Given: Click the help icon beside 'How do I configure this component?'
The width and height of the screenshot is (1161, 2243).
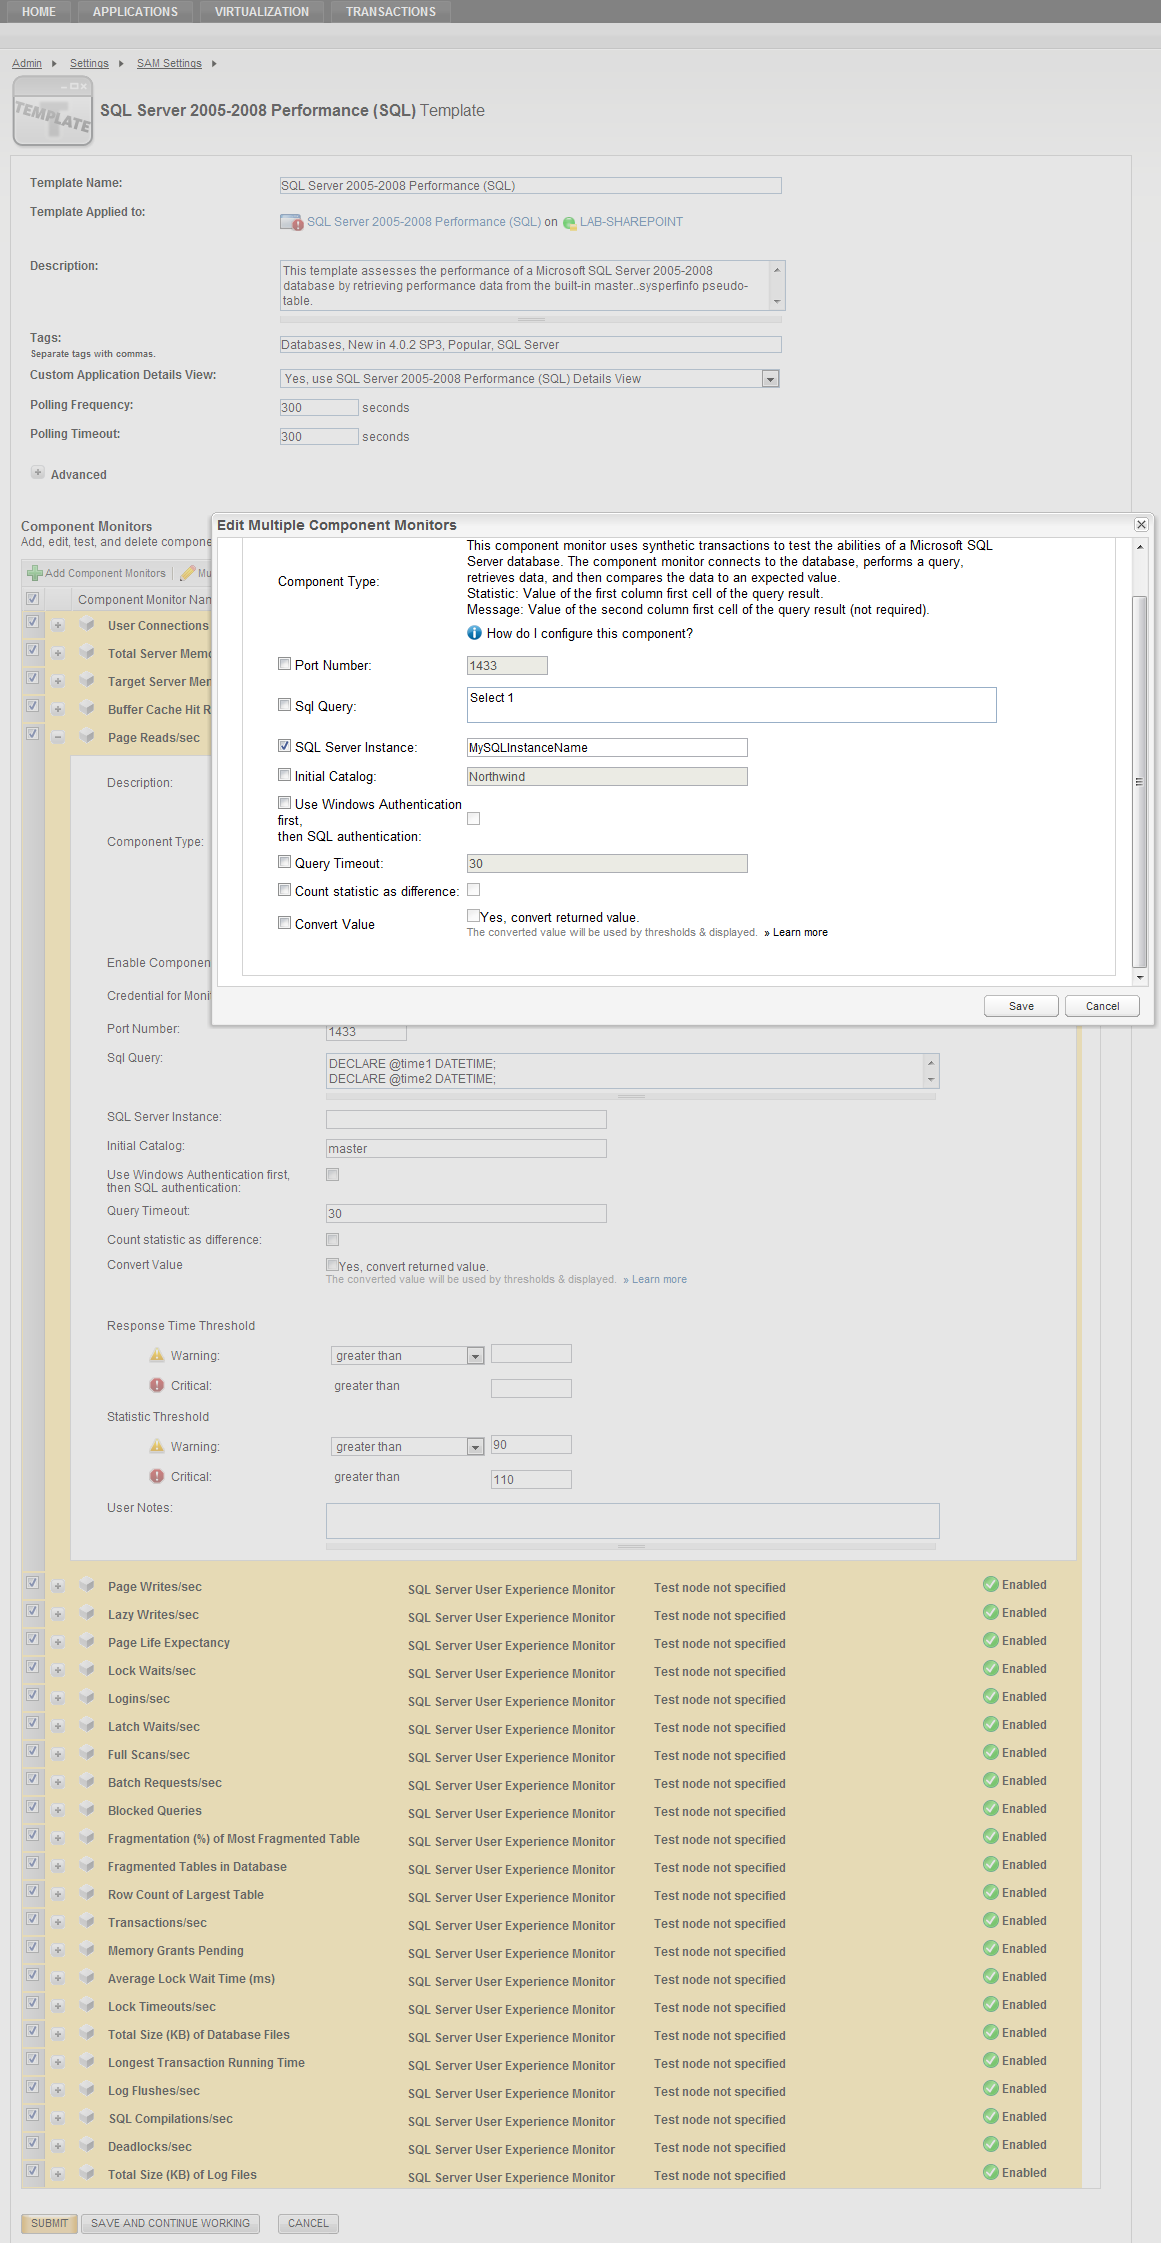Looking at the screenshot, I should coord(475,633).
